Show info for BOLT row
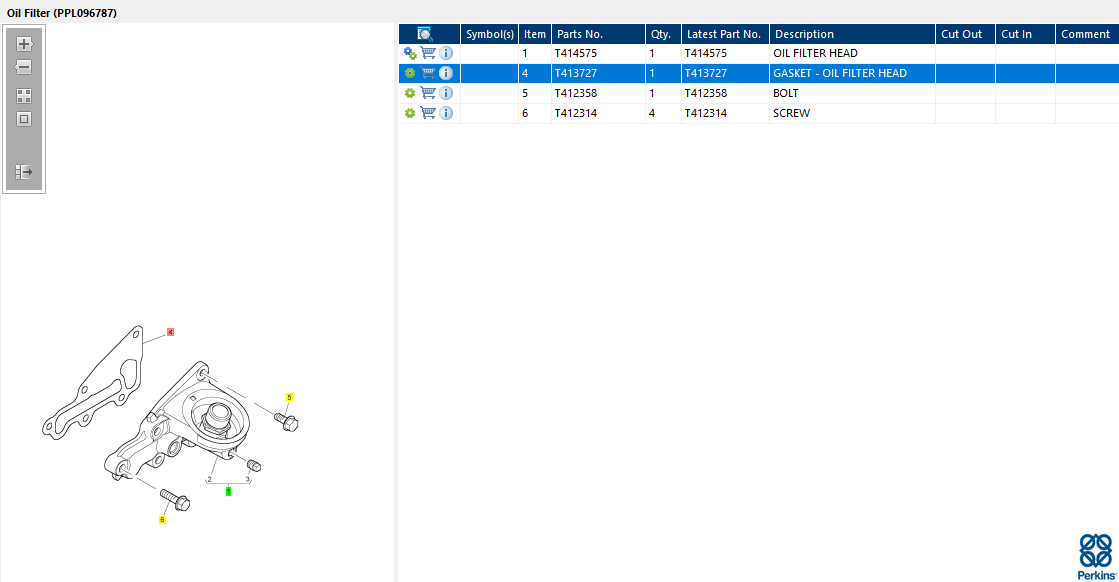The height and width of the screenshot is (582, 1119). [x=446, y=93]
